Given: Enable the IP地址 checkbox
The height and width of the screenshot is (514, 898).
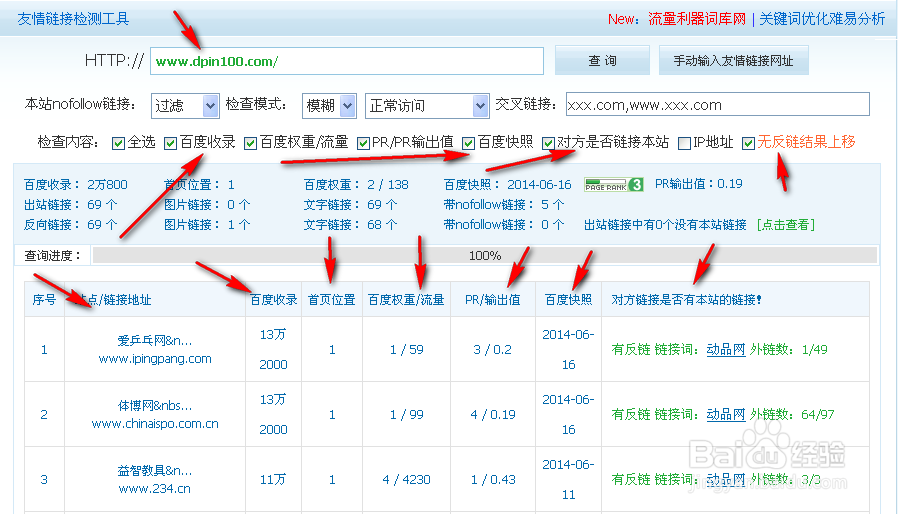Looking at the screenshot, I should click(x=685, y=143).
